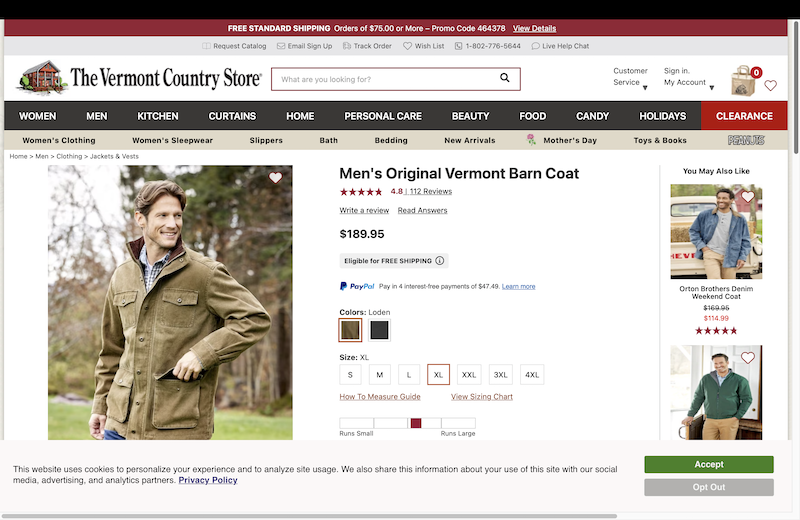Click the Peanuts logo in subnav
Image resolution: width=800 pixels, height=520 pixels.
point(745,141)
